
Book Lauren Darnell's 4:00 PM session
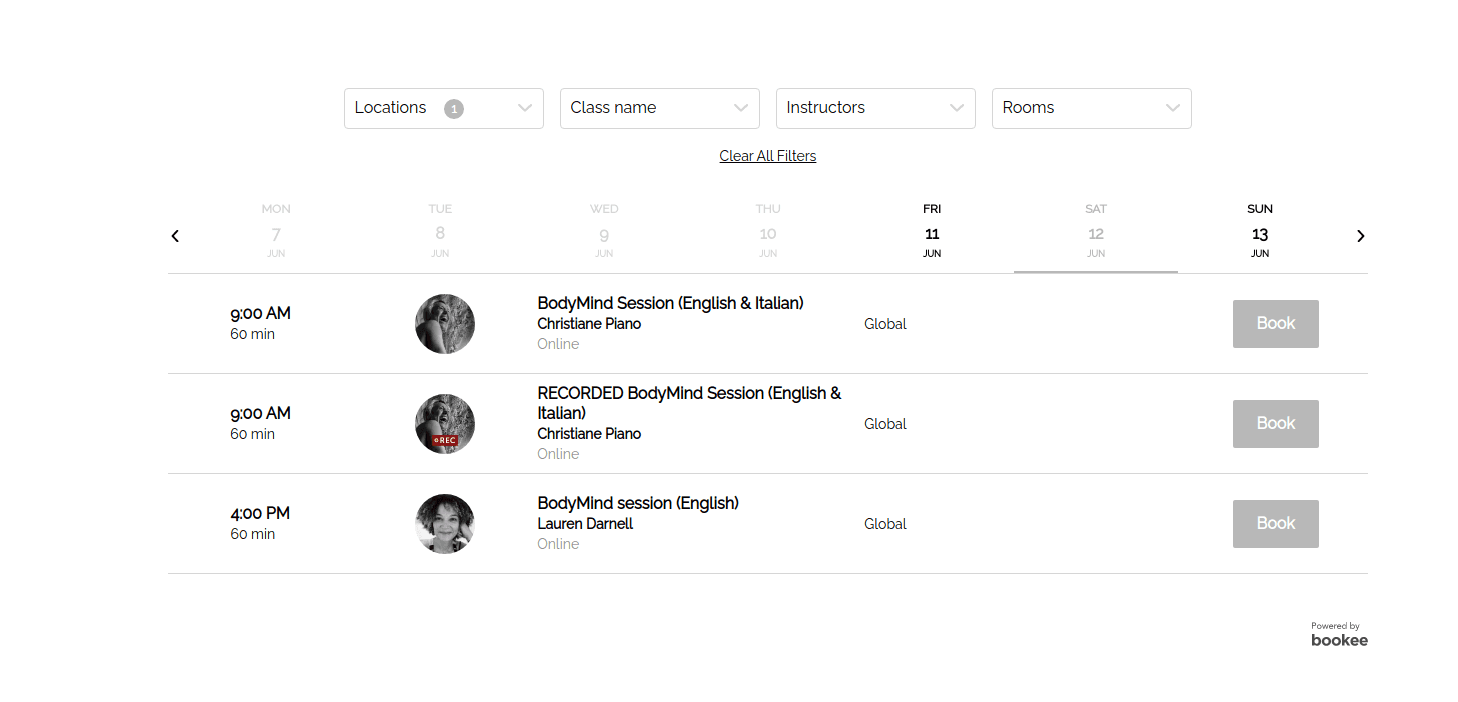click(1276, 524)
